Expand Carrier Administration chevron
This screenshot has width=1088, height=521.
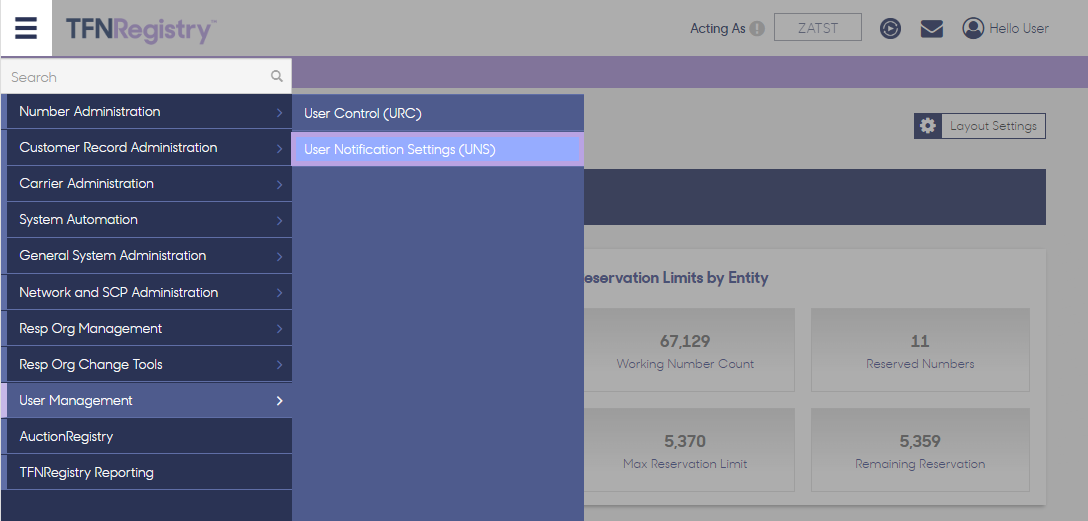[x=279, y=185]
